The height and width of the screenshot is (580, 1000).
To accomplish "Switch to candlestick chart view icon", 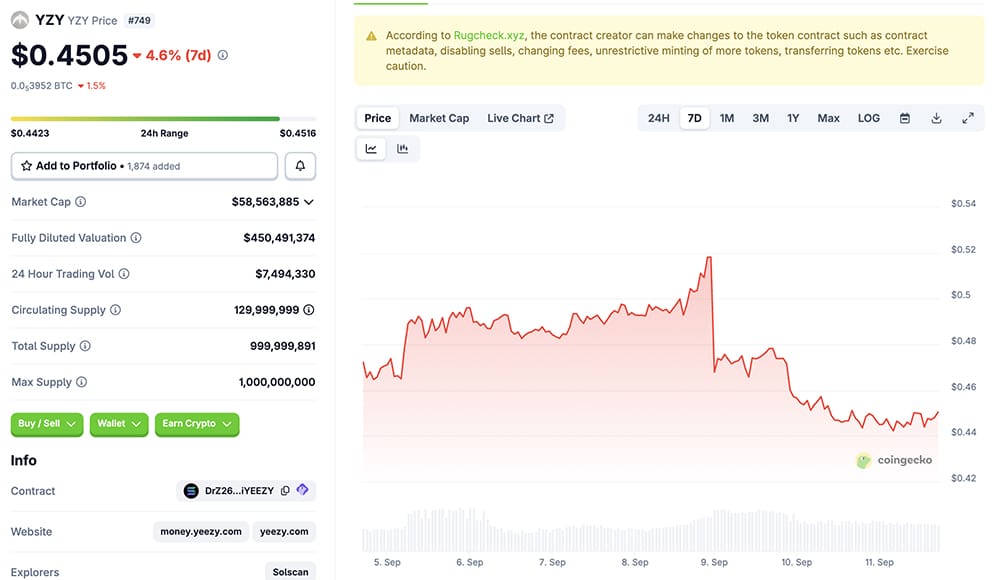I will coord(402,149).
